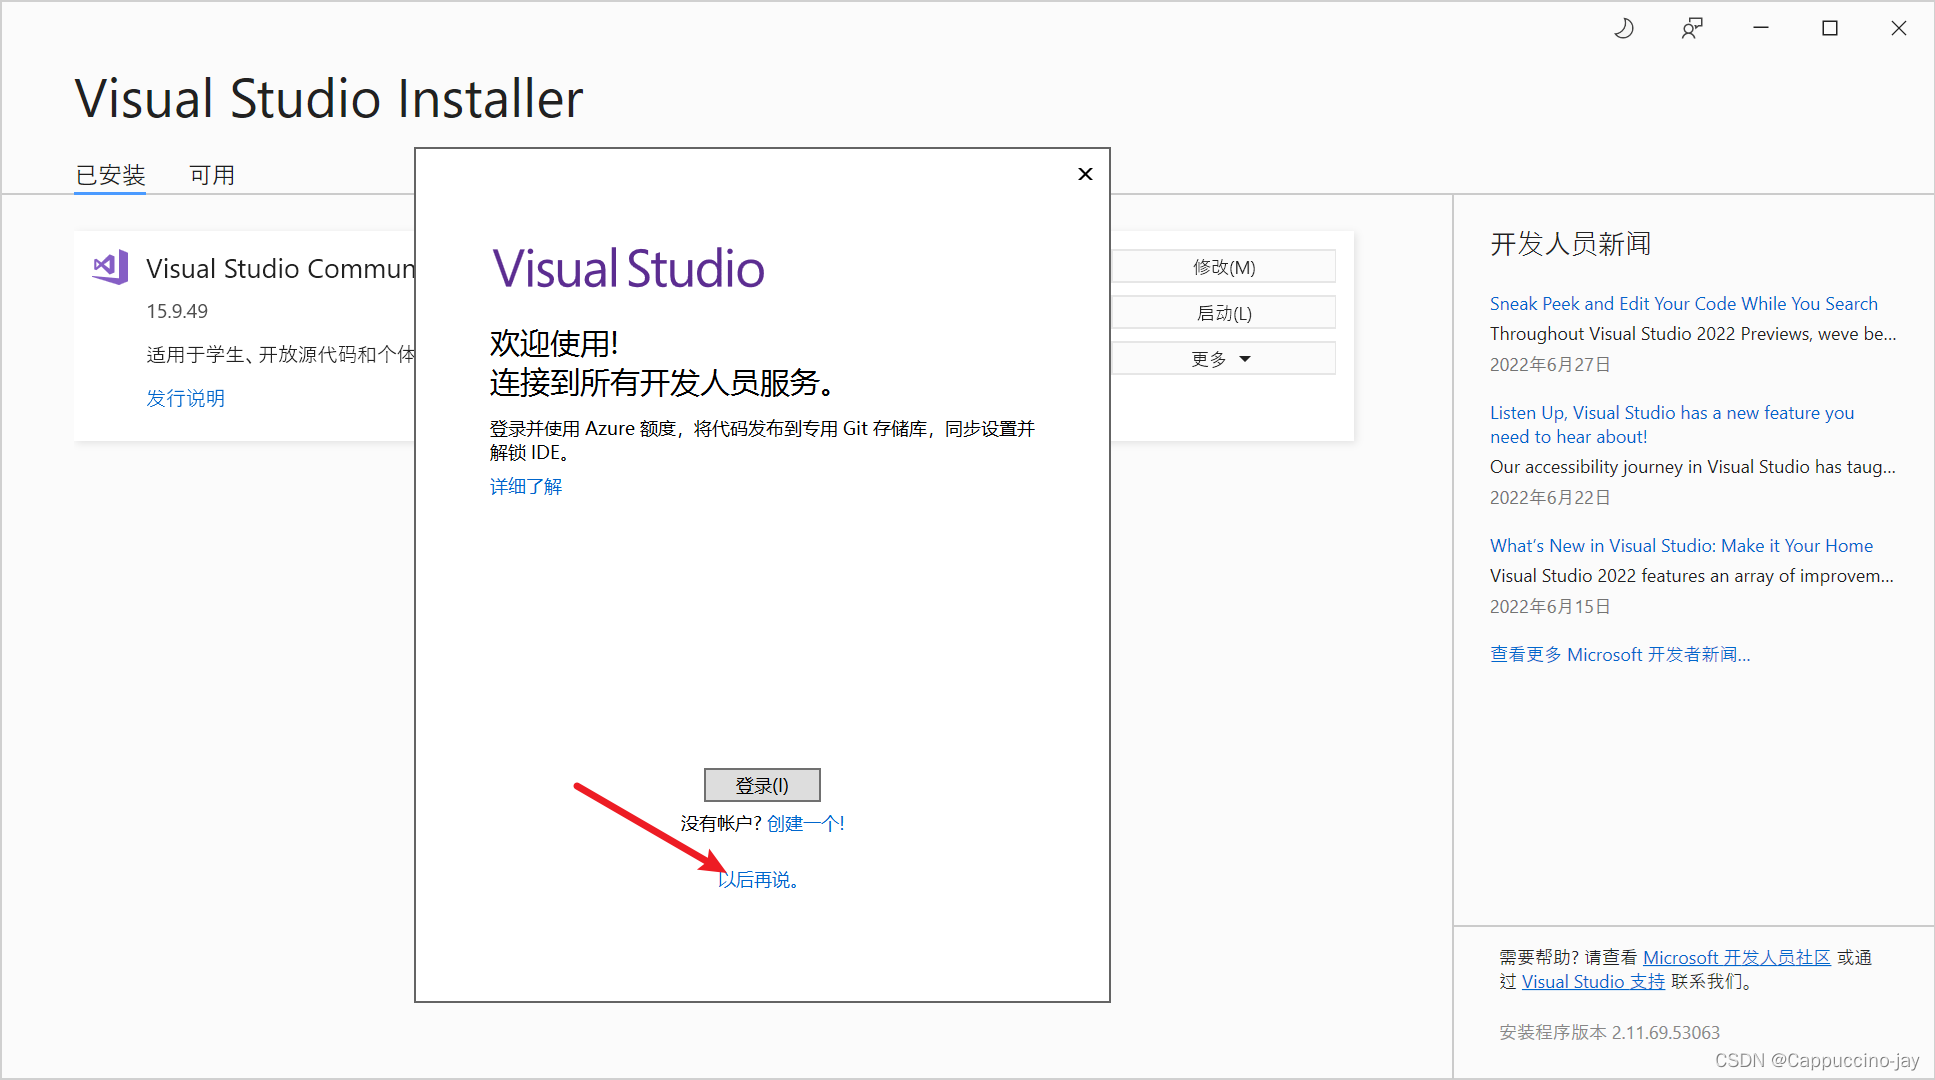
Task: Minimize the Visual Studio Installer window
Action: tap(1761, 29)
